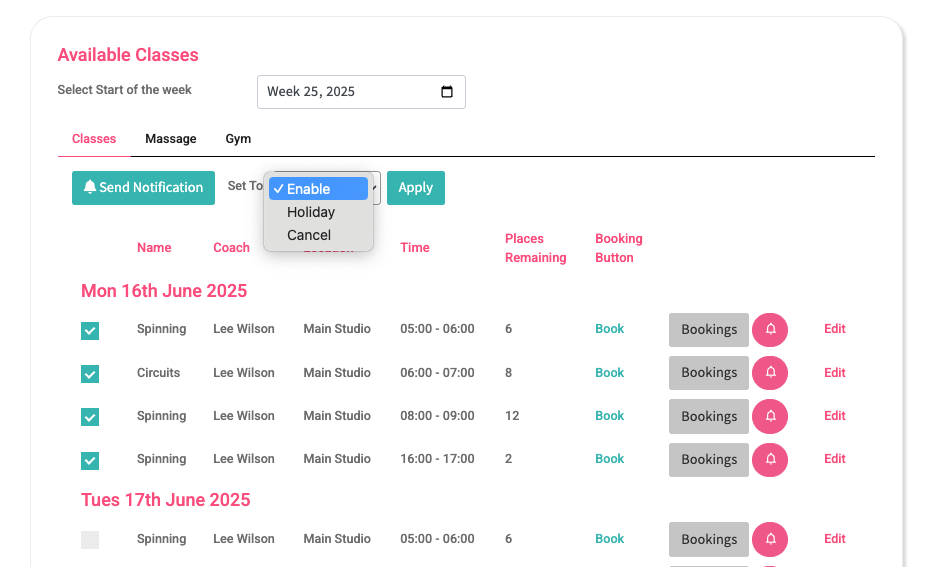
Task: Click bell icon for Tuesday 05:00 Spinning class
Action: click(x=770, y=539)
